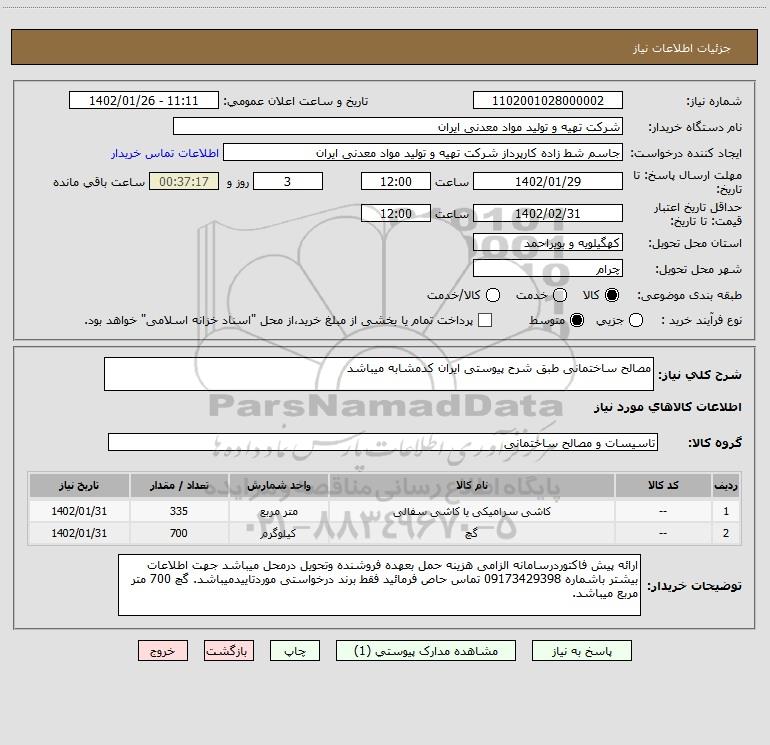Click the گروه کالا field تاسیسات و مصالح ساختمانی
The image size is (770, 745).
[x=383, y=442]
